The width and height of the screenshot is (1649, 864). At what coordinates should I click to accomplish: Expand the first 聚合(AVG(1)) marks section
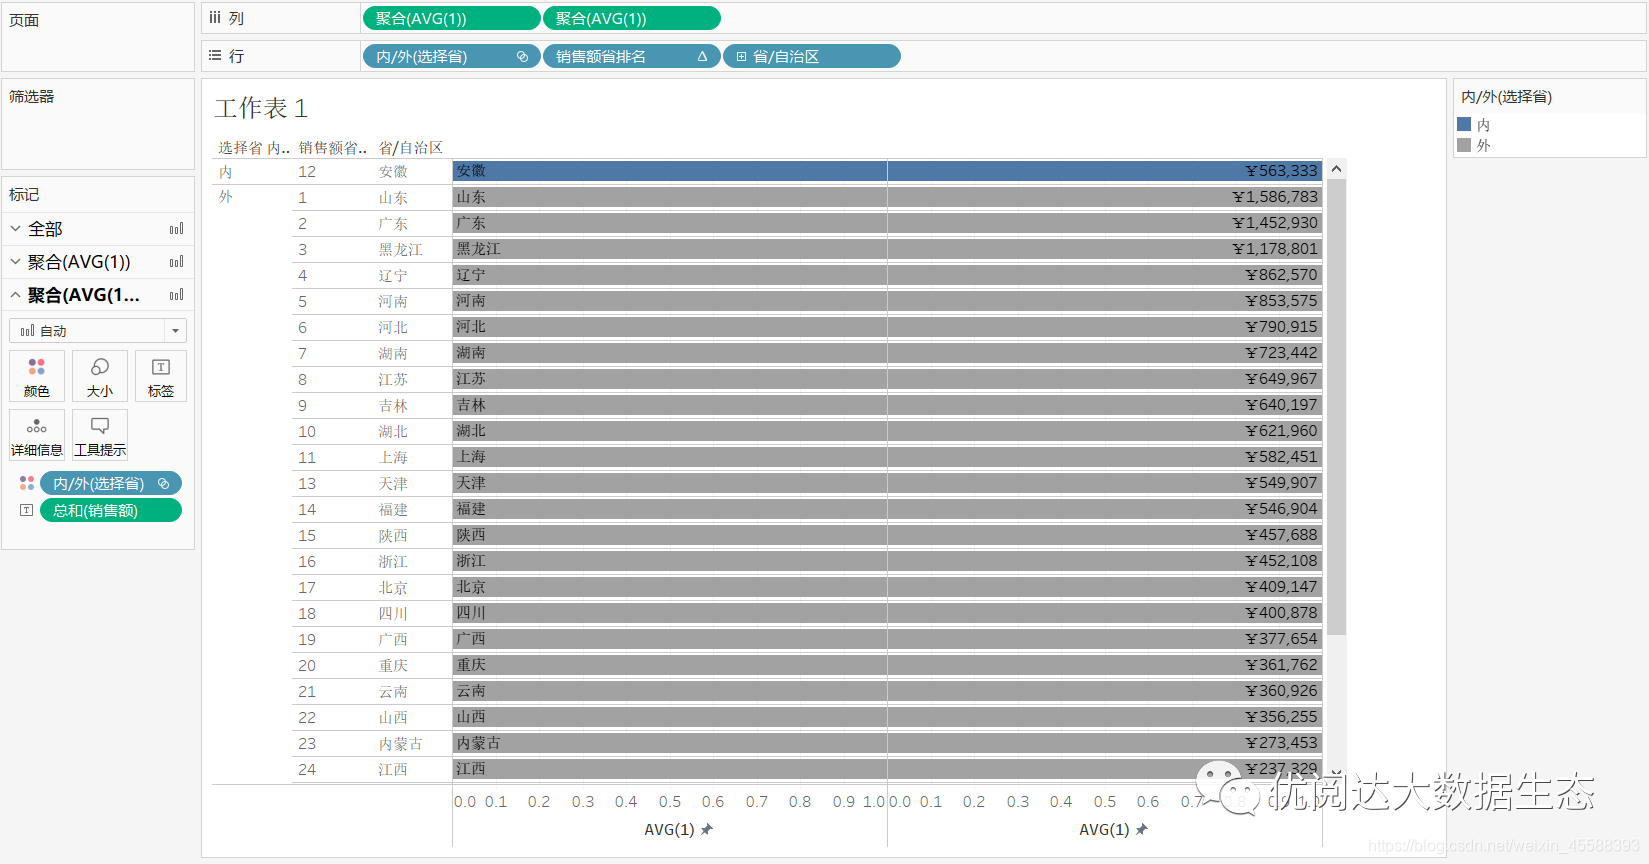pyautogui.click(x=16, y=262)
